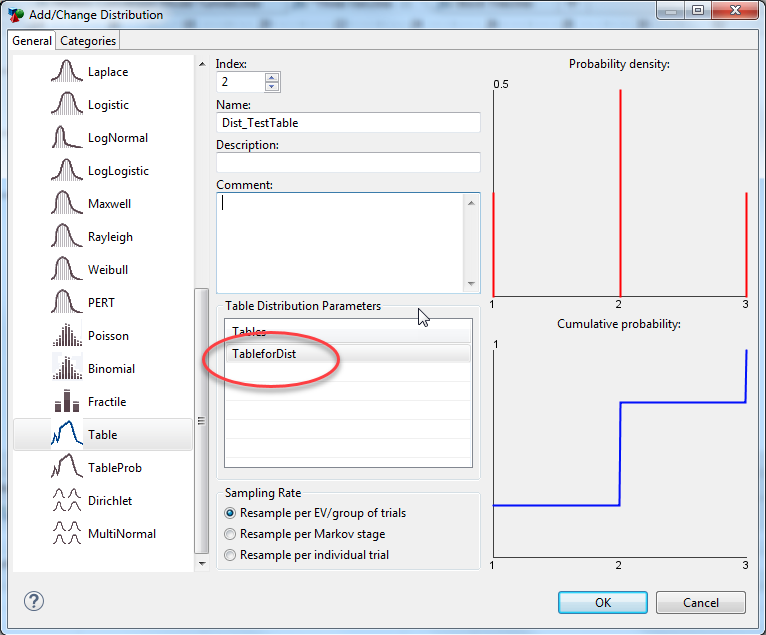
Task: Select Resample per Markov stage option
Action: (x=231, y=534)
